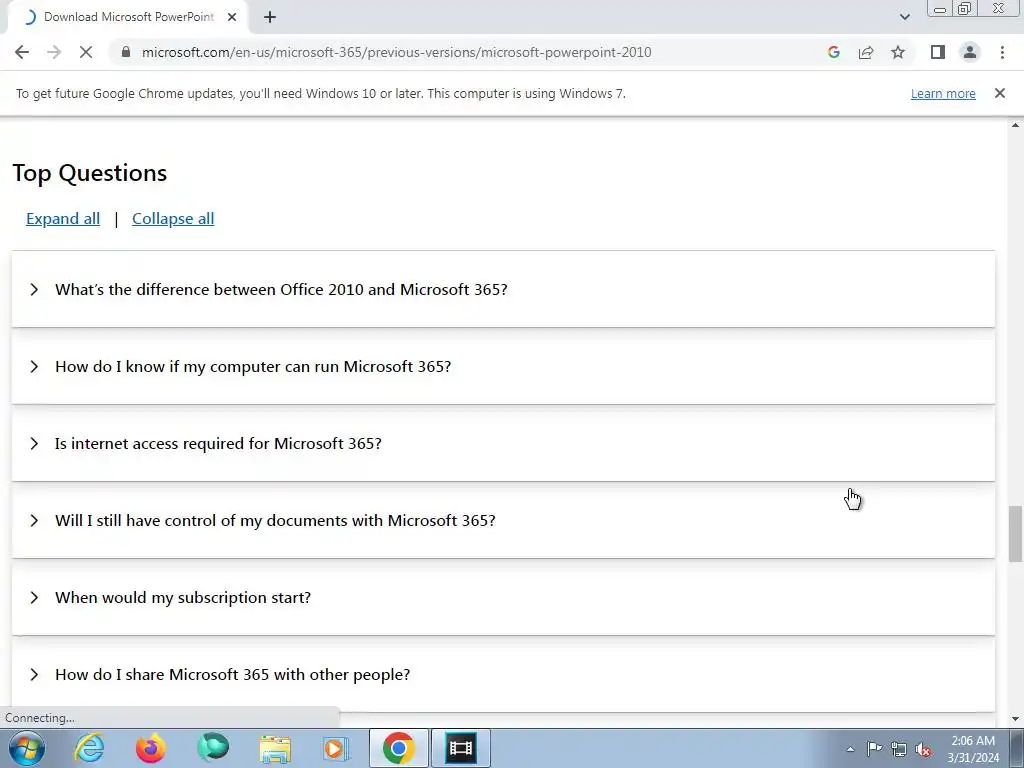This screenshot has width=1024, height=768.
Task: Open the Chrome three-dot menu
Action: (1002, 52)
